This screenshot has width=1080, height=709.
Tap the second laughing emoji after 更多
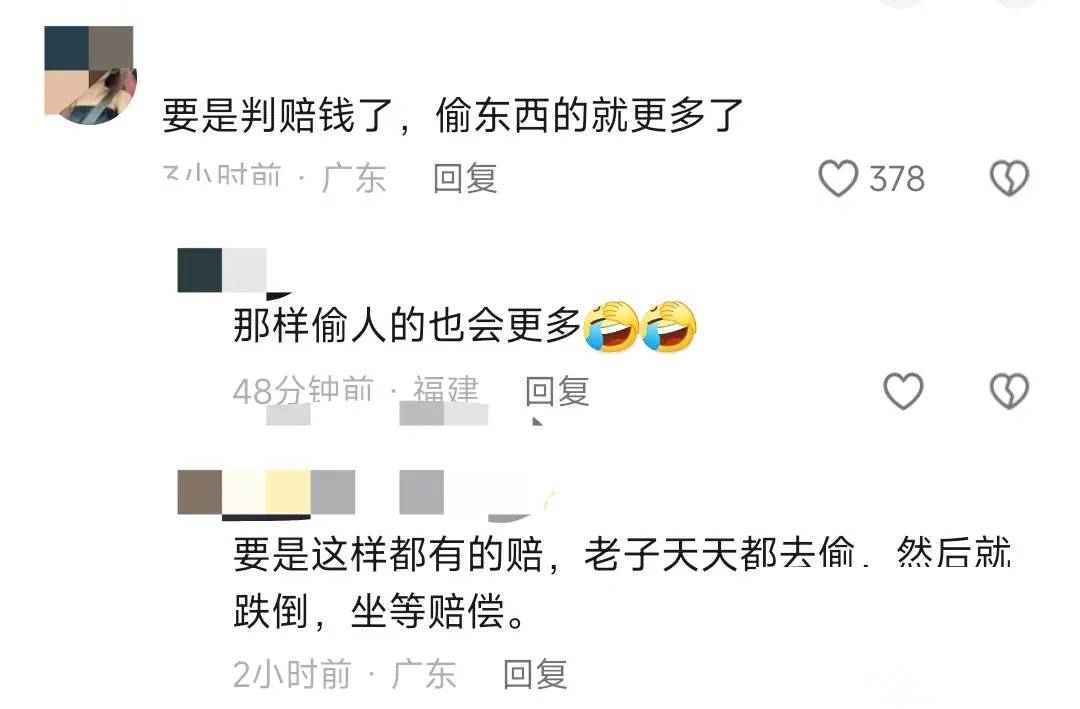tap(669, 327)
